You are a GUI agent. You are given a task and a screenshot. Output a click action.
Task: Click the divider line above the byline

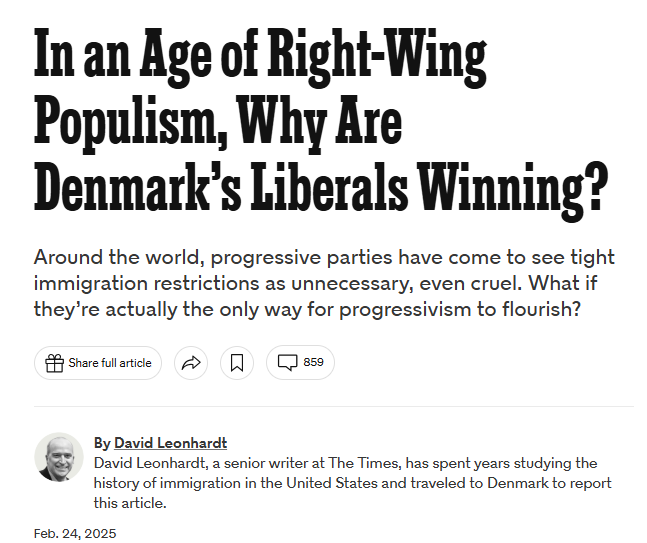click(333, 407)
